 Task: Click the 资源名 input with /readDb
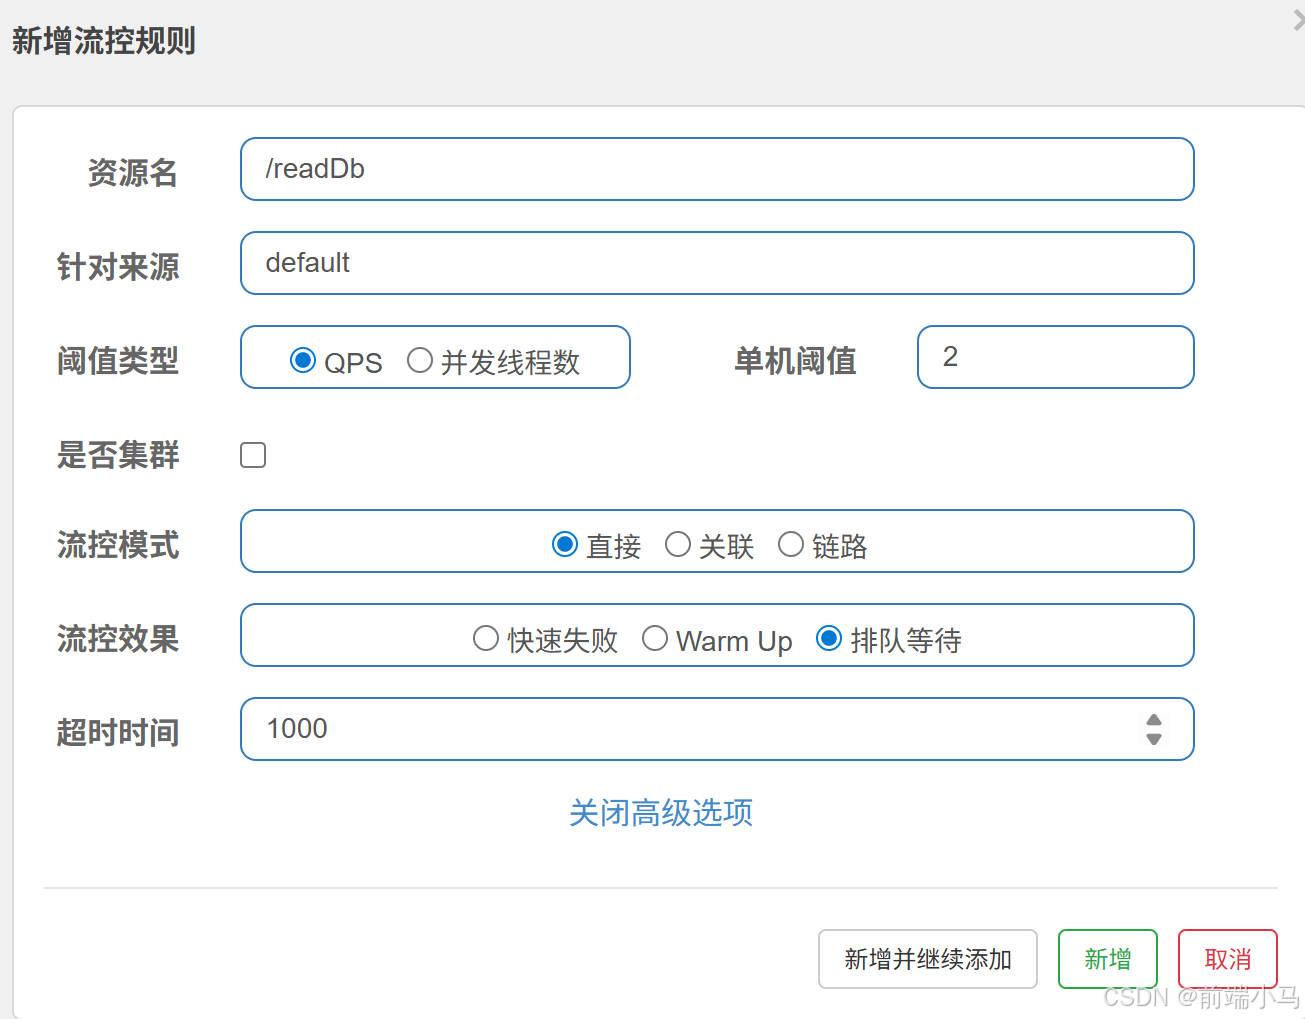point(717,169)
